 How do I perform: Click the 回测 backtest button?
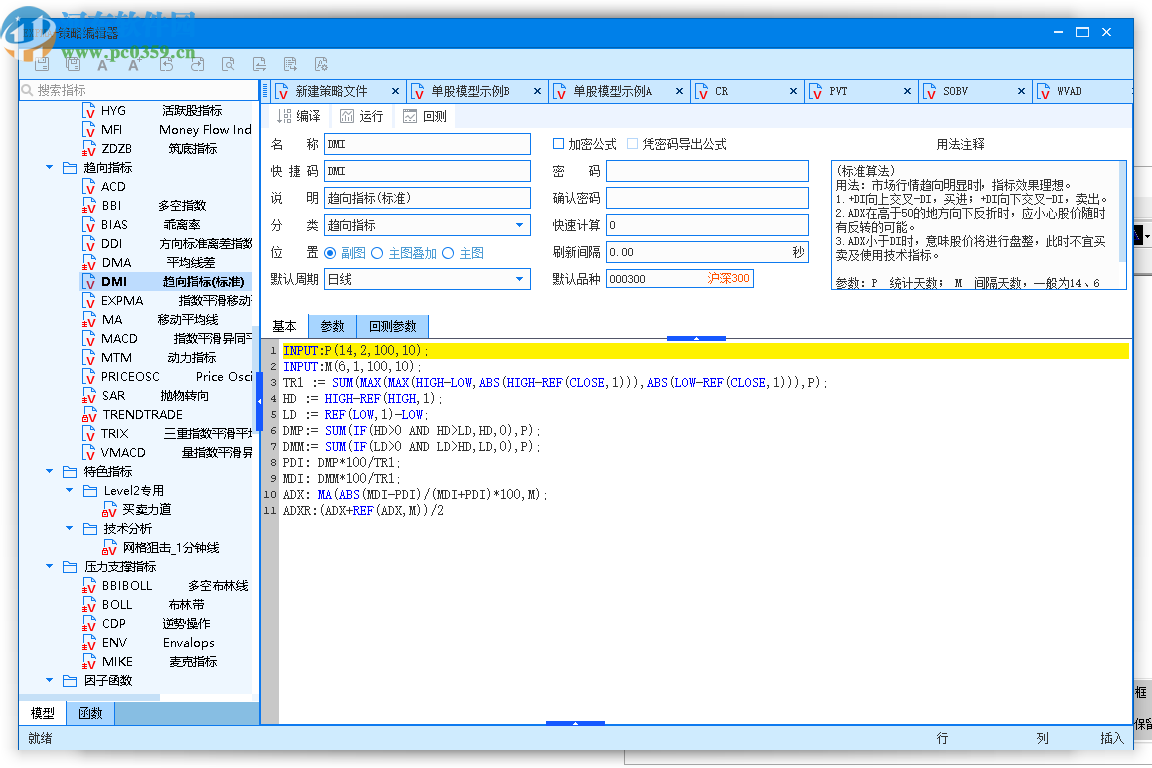(425, 116)
